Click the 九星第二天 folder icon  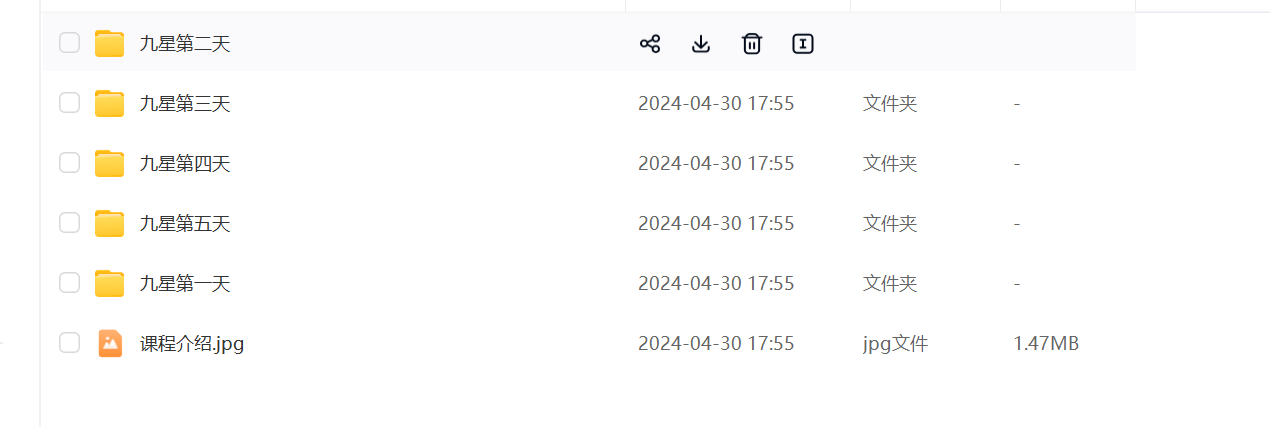click(x=109, y=43)
